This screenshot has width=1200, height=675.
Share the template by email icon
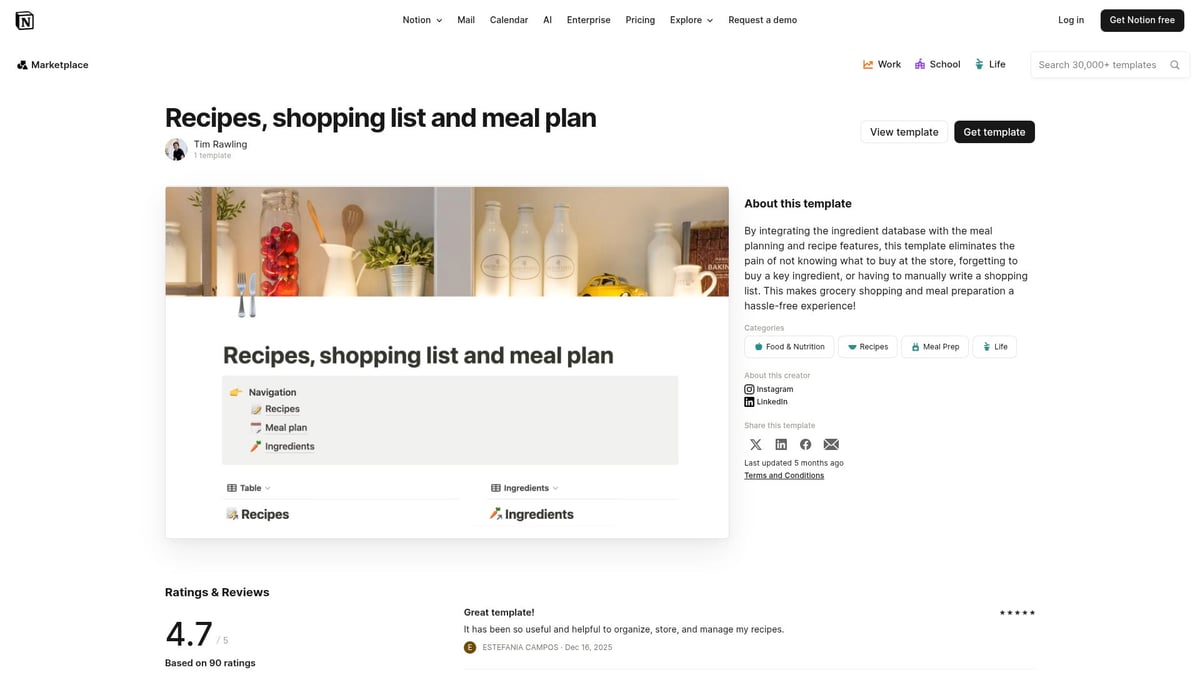pos(831,444)
